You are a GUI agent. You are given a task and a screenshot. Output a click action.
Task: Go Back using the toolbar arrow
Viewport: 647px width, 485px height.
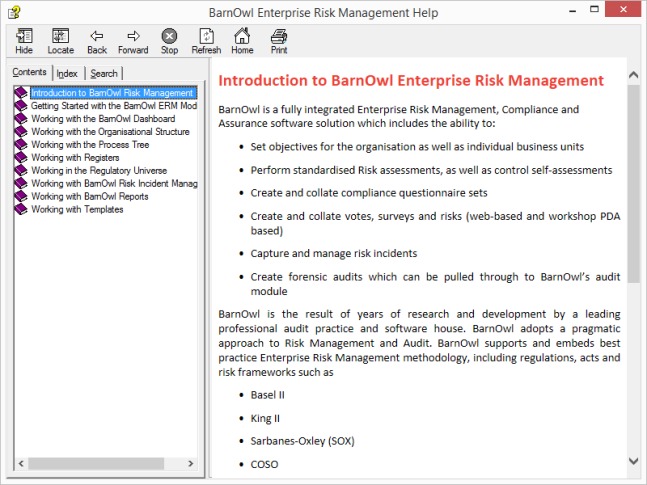tap(97, 41)
